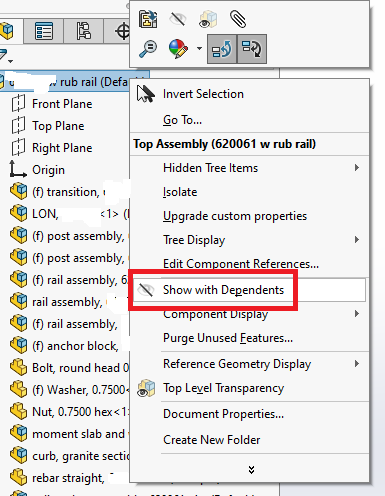385x496 pixels.
Task: Toggle the transparency icon in popup toolbar
Action: pyautogui.click(x=208, y=19)
